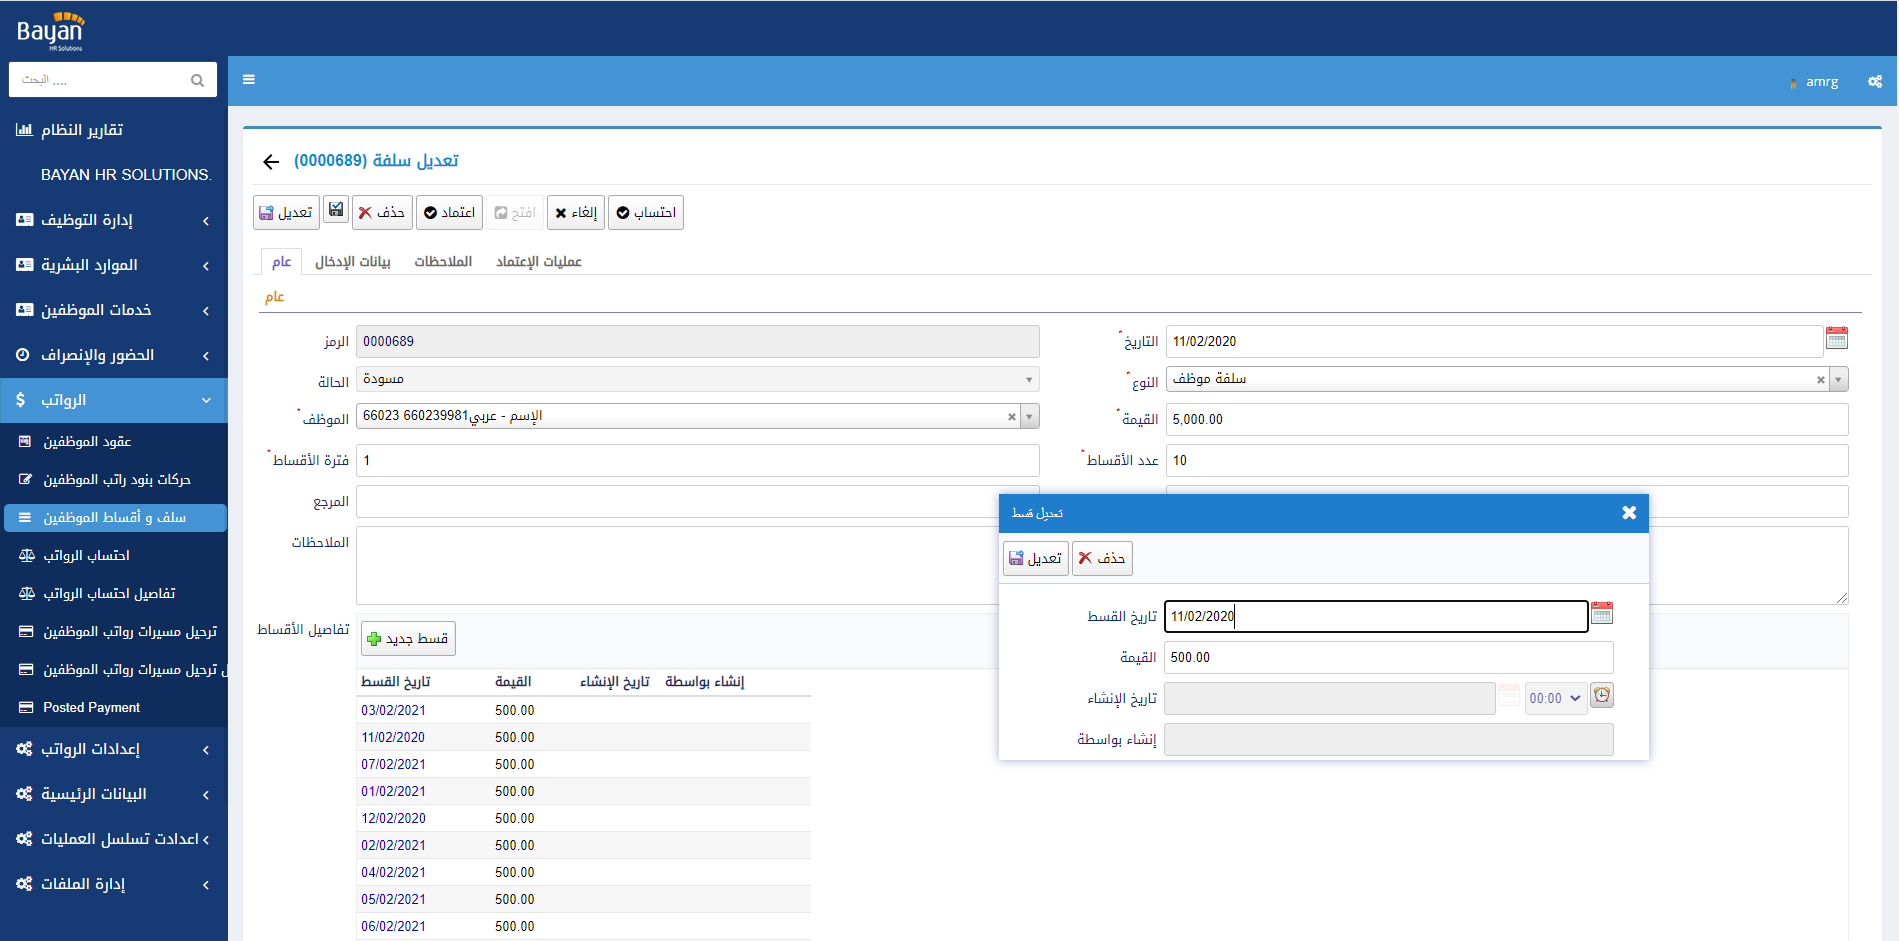Viewport: 1899px width, 941px height.
Task: Open calendar picker for التاريخ field
Action: 1837,338
